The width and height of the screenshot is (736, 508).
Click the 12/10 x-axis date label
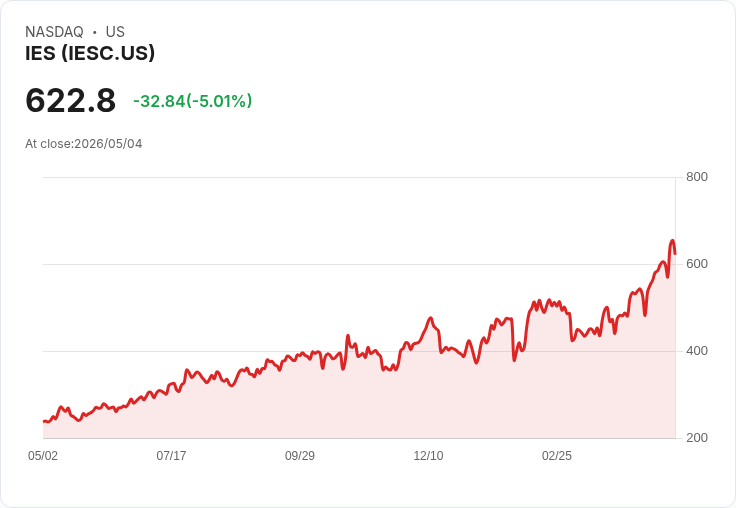[428, 455]
